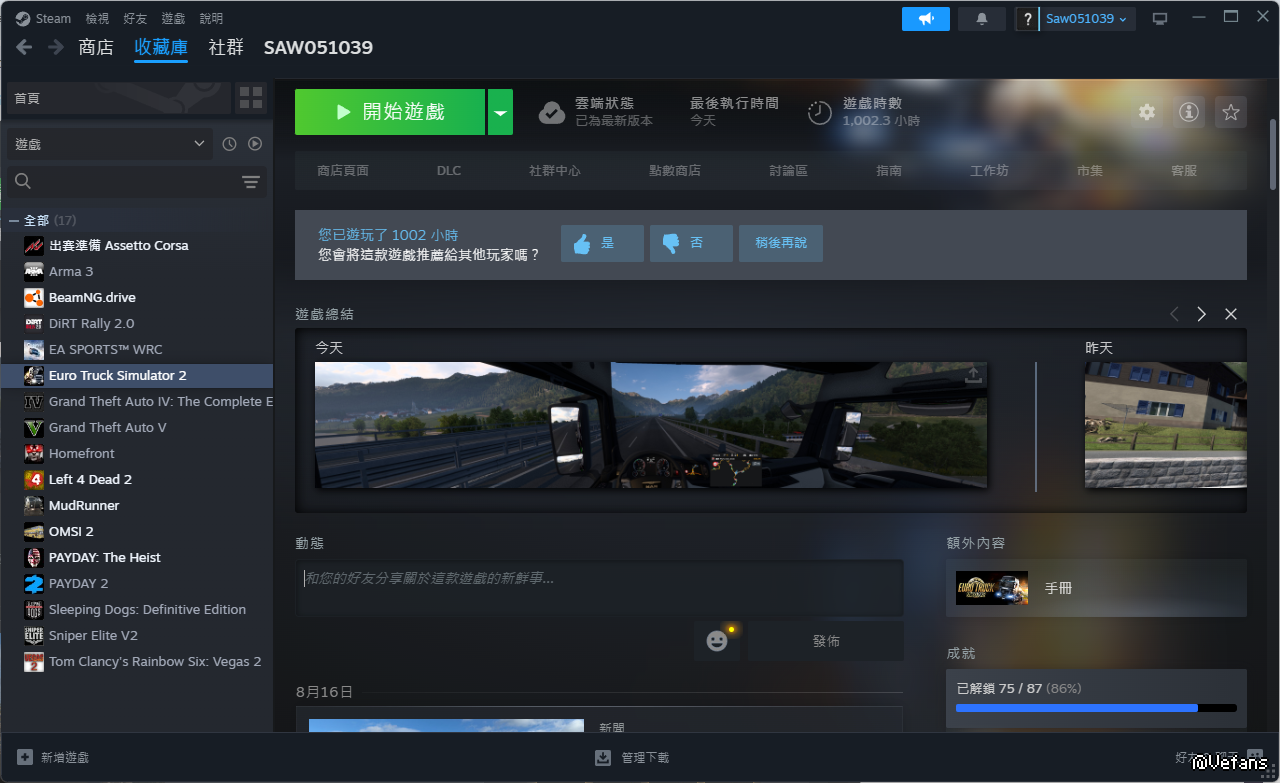Select BeamNG.drive icon in library list
Viewport: 1280px width, 783px height.
point(34,297)
